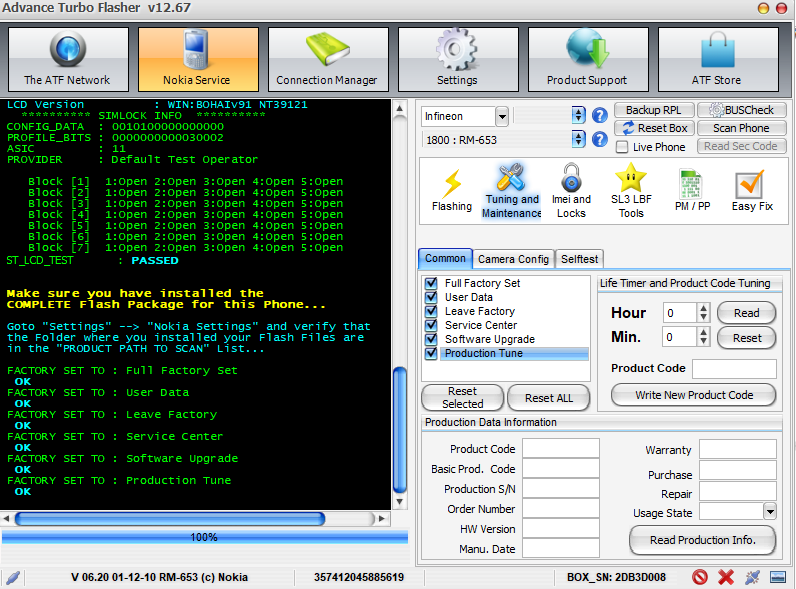Click help icon beside 1800 : RM-653
The height and width of the screenshot is (589, 796).
point(600,139)
